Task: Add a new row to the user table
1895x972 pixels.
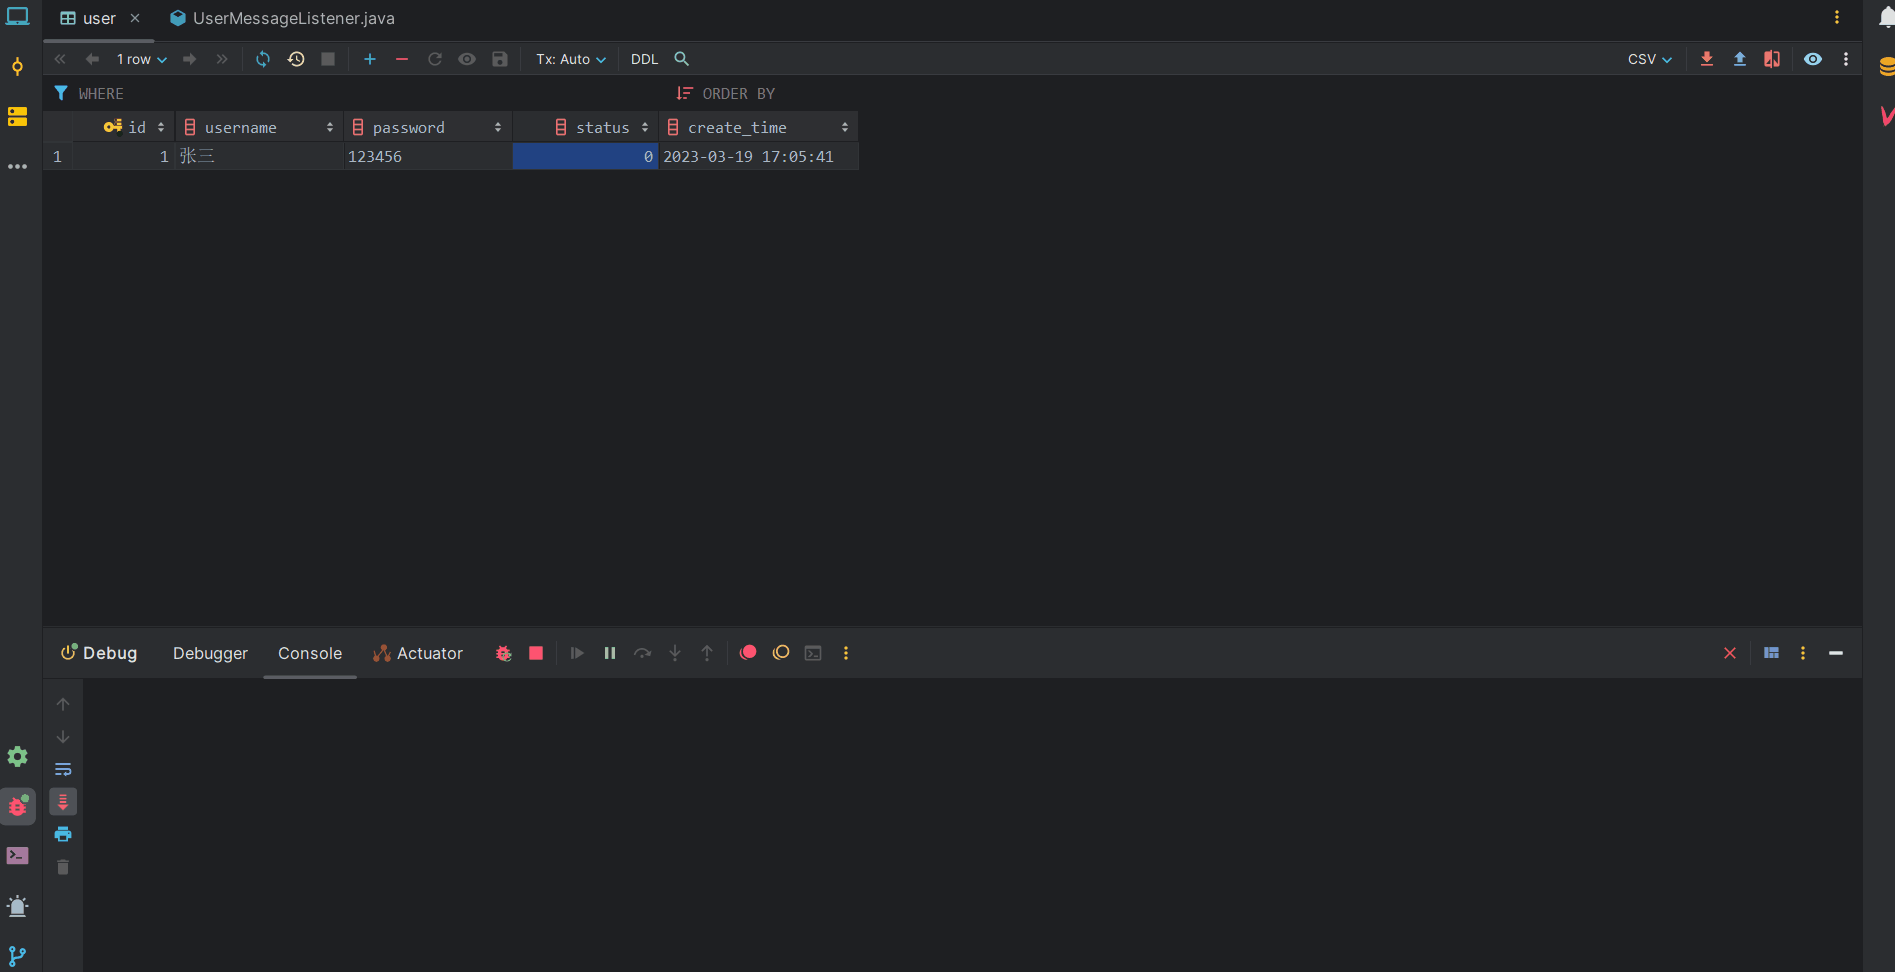Action: [369, 59]
